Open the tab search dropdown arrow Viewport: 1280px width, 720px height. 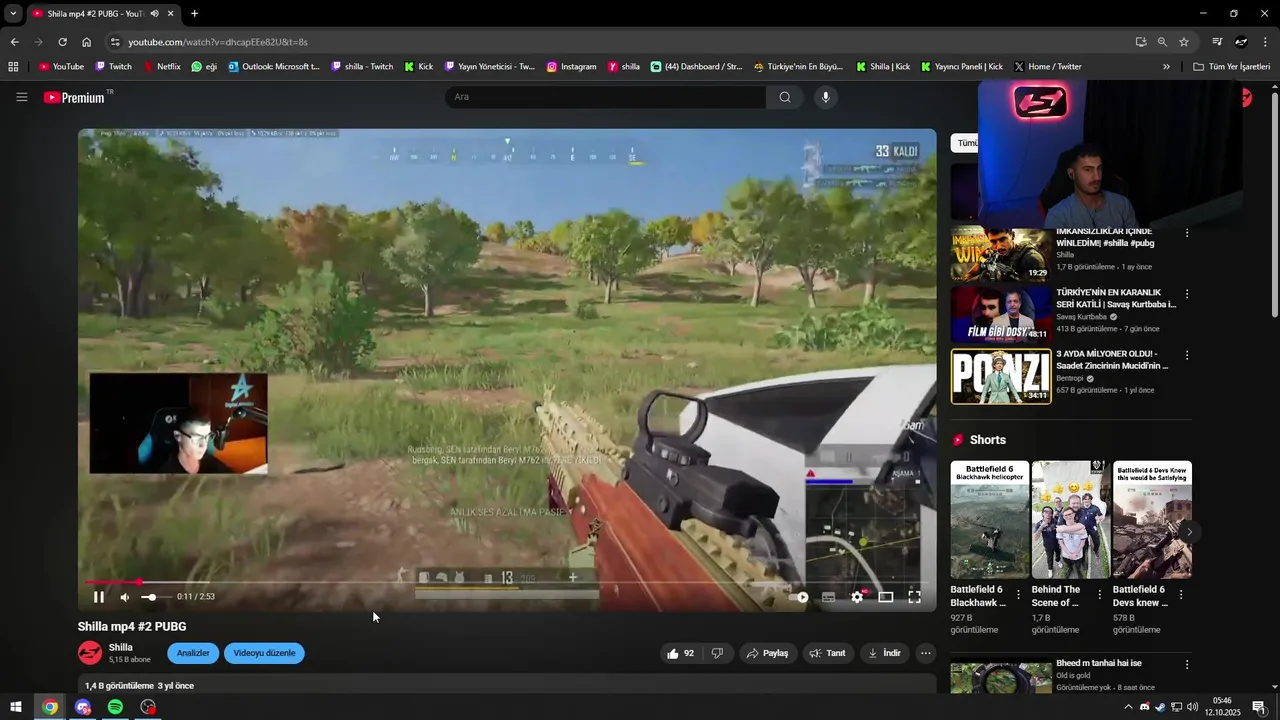point(13,14)
